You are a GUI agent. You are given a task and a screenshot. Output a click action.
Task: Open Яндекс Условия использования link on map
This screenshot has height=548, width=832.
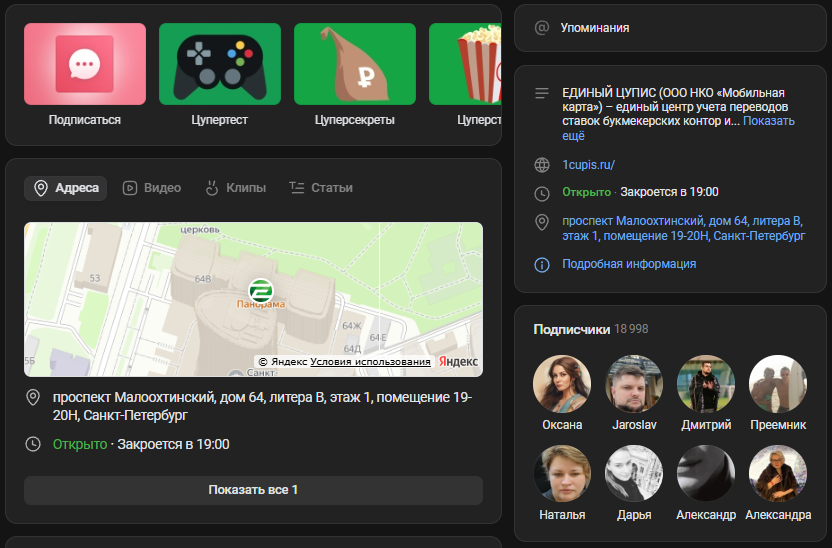(370, 361)
